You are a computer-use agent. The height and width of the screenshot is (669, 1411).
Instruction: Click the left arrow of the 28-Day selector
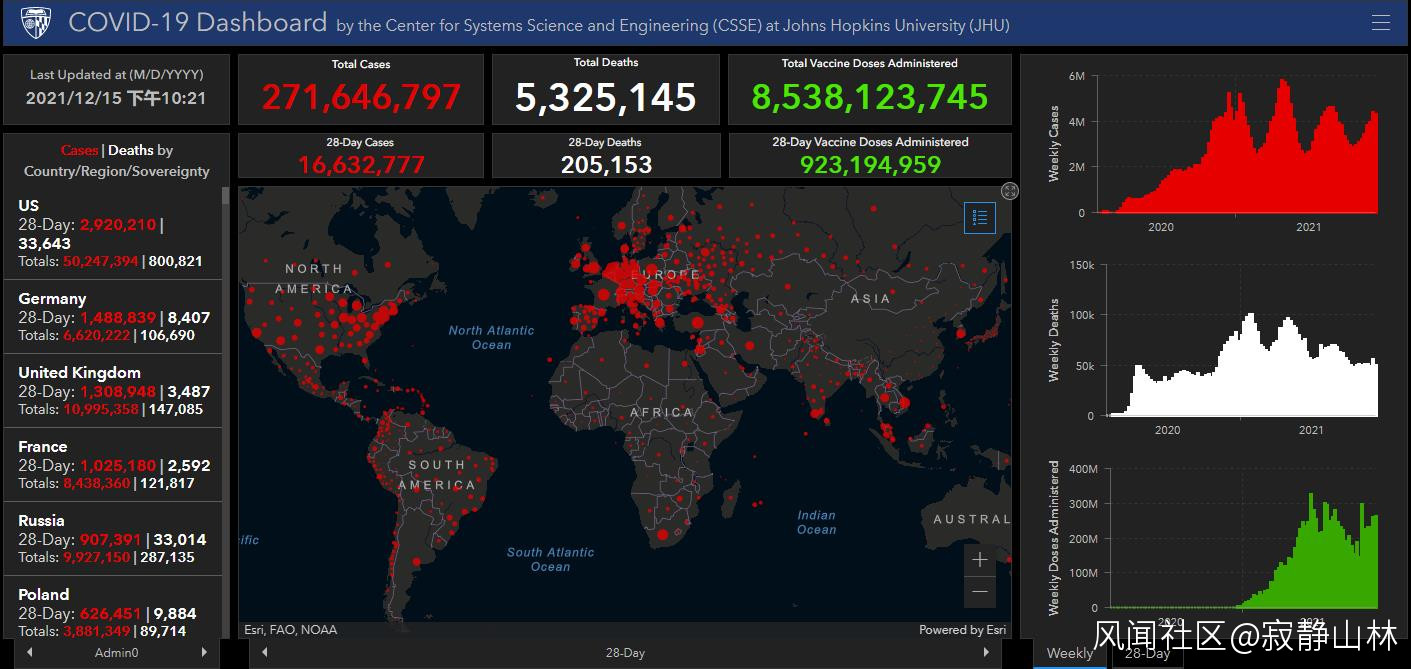click(x=264, y=652)
